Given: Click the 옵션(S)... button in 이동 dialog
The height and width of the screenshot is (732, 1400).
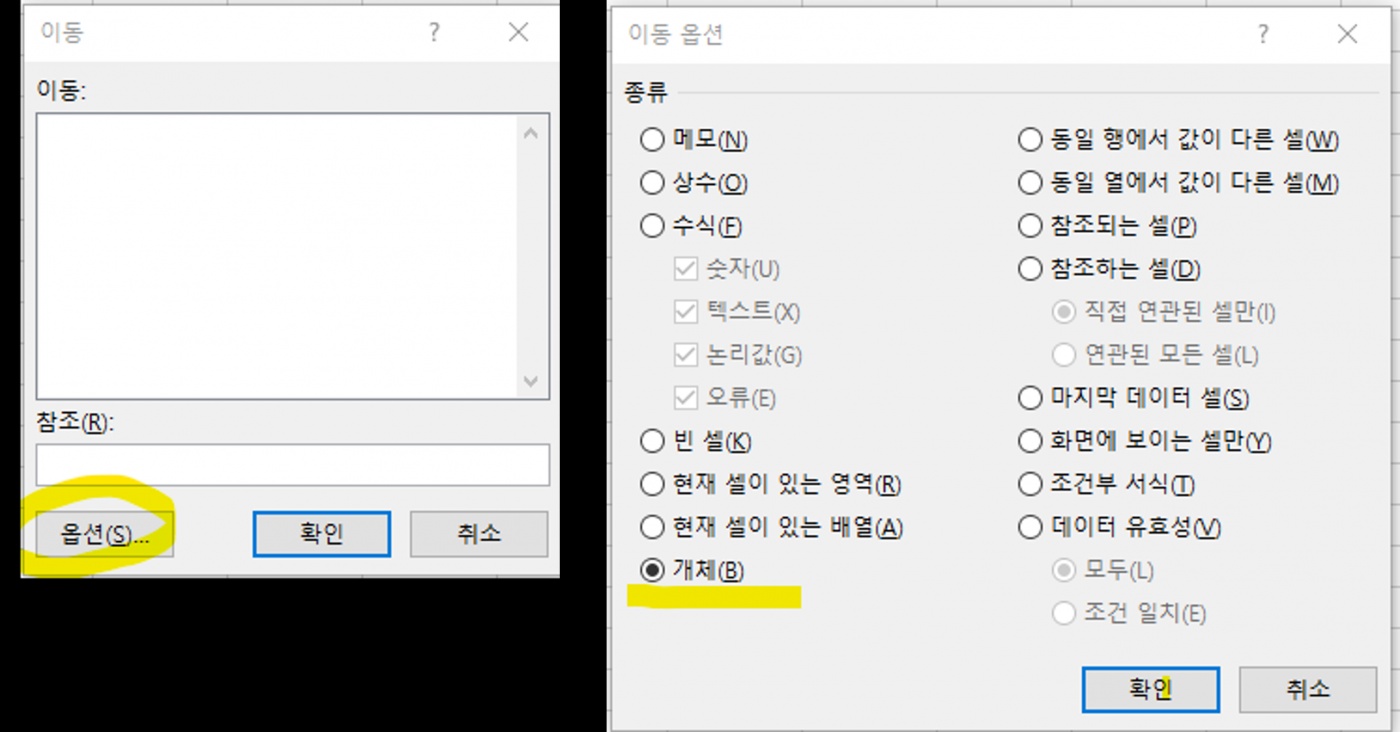Looking at the screenshot, I should [104, 534].
